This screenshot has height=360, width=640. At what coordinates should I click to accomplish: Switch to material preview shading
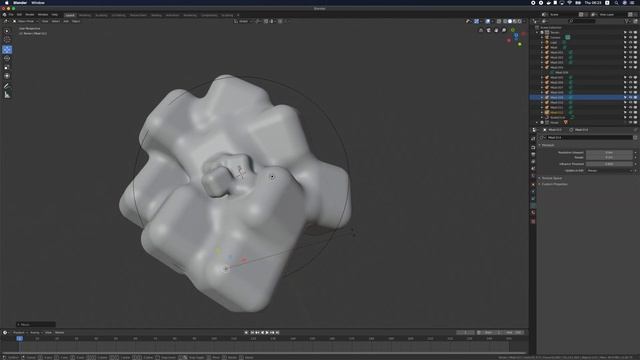515,21
